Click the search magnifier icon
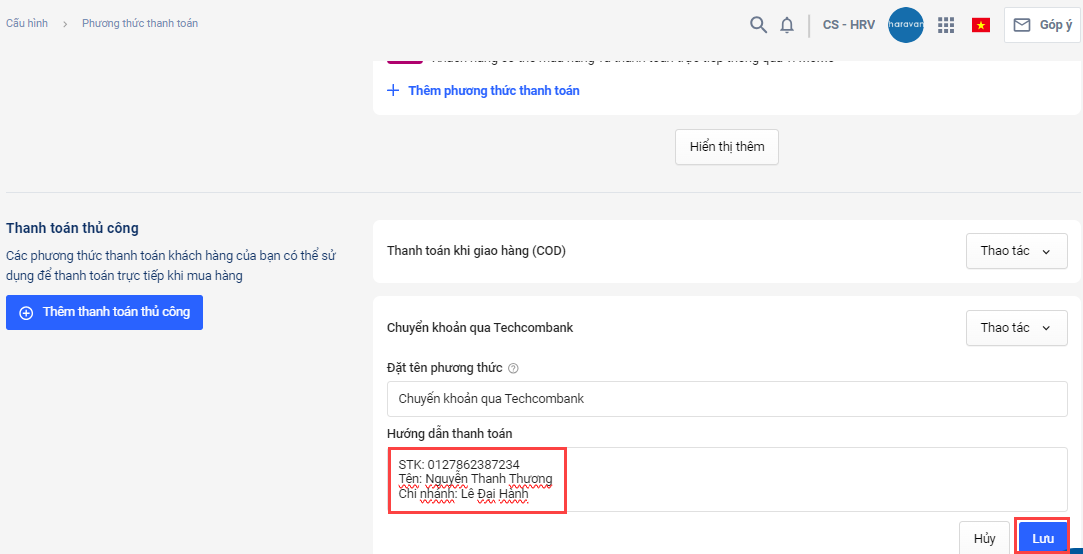The height and width of the screenshot is (554, 1083). click(x=759, y=25)
